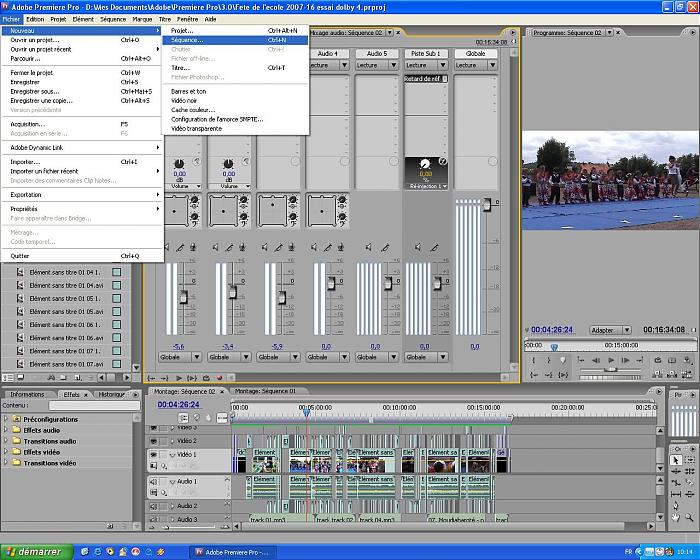700x560 pixels.
Task: Set Out point in Program monitor
Action: tap(549, 360)
